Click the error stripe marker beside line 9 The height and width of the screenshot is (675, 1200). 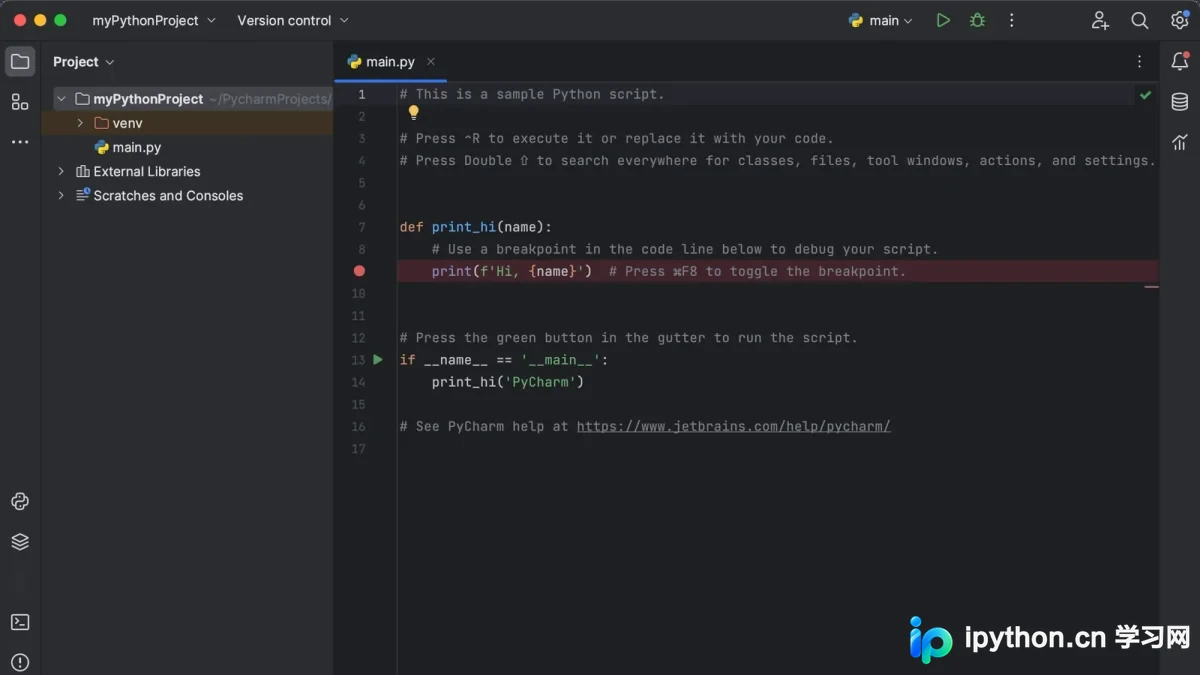(1151, 287)
